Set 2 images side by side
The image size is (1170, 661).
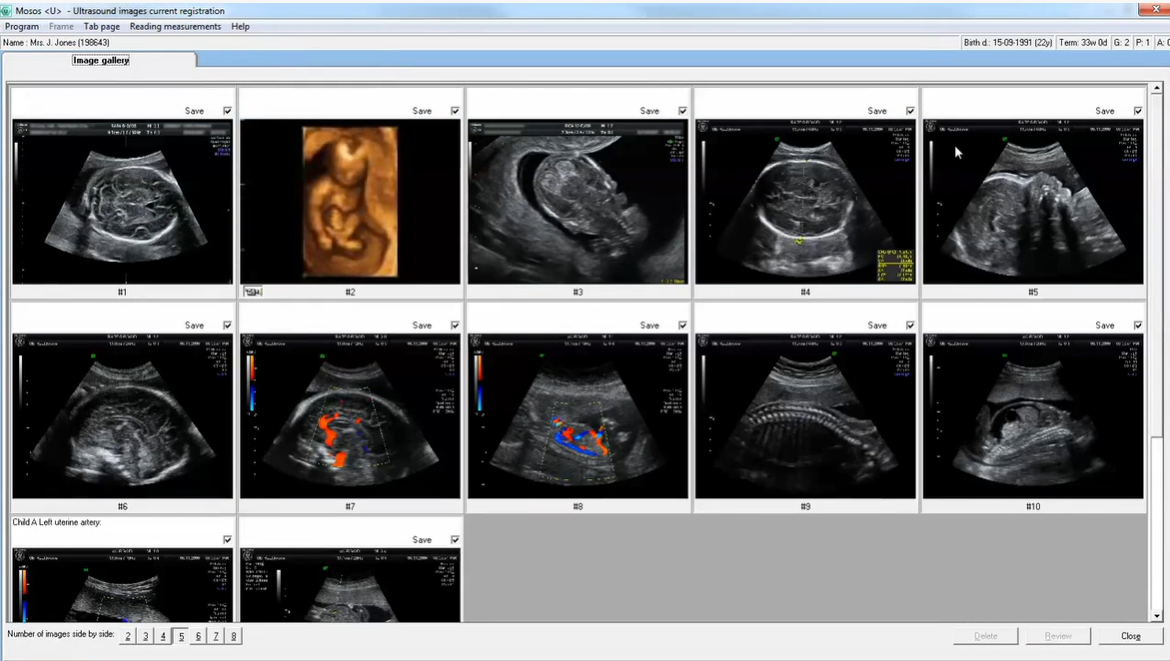pos(128,636)
